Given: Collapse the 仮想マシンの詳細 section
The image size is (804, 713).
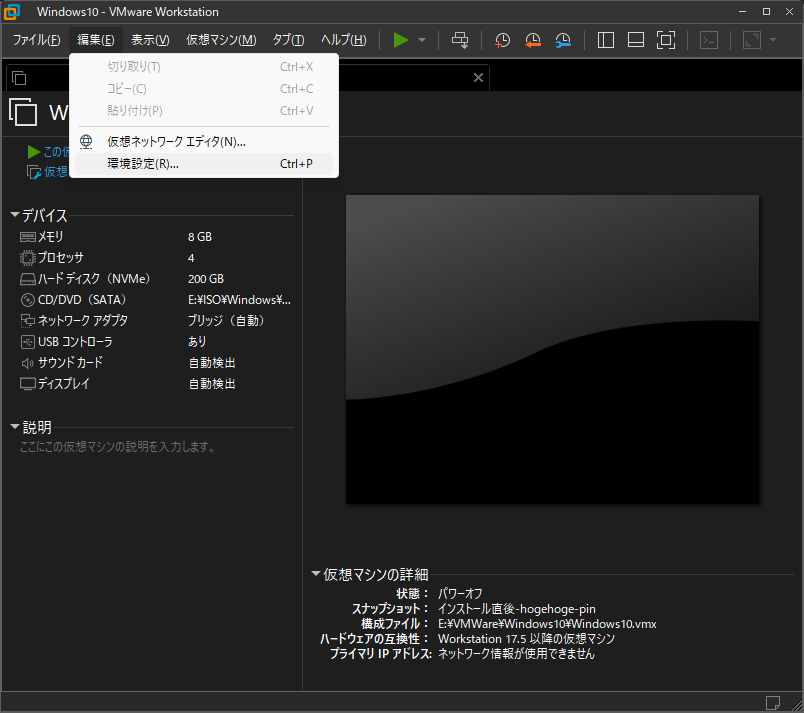Looking at the screenshot, I should click(x=316, y=574).
